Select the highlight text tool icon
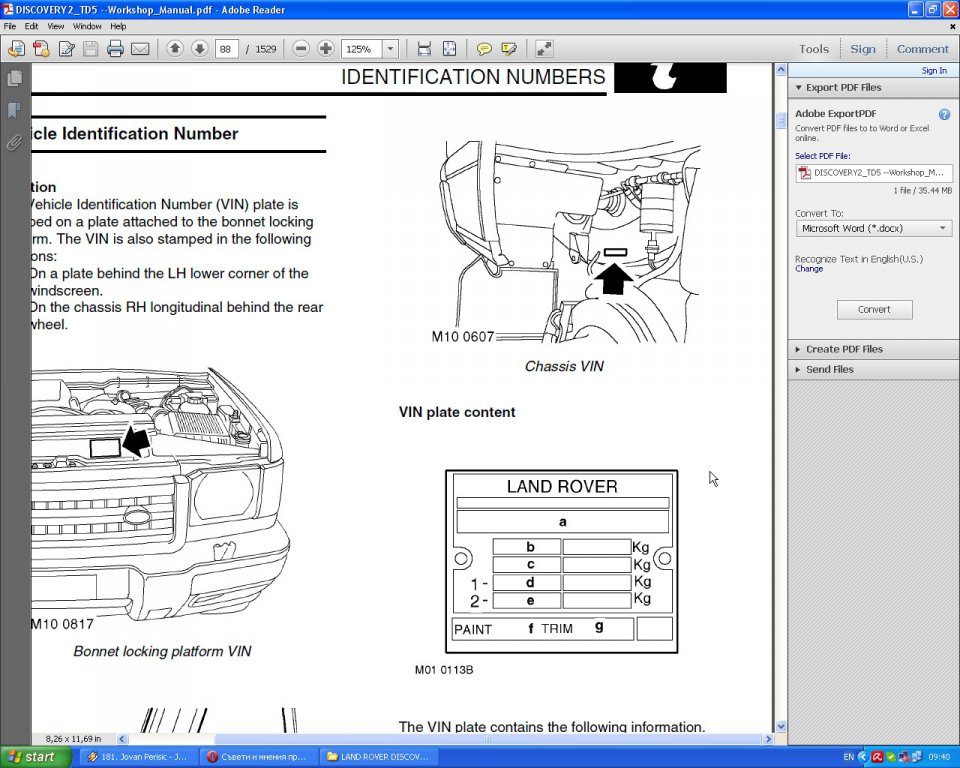The image size is (960, 768). 509,48
